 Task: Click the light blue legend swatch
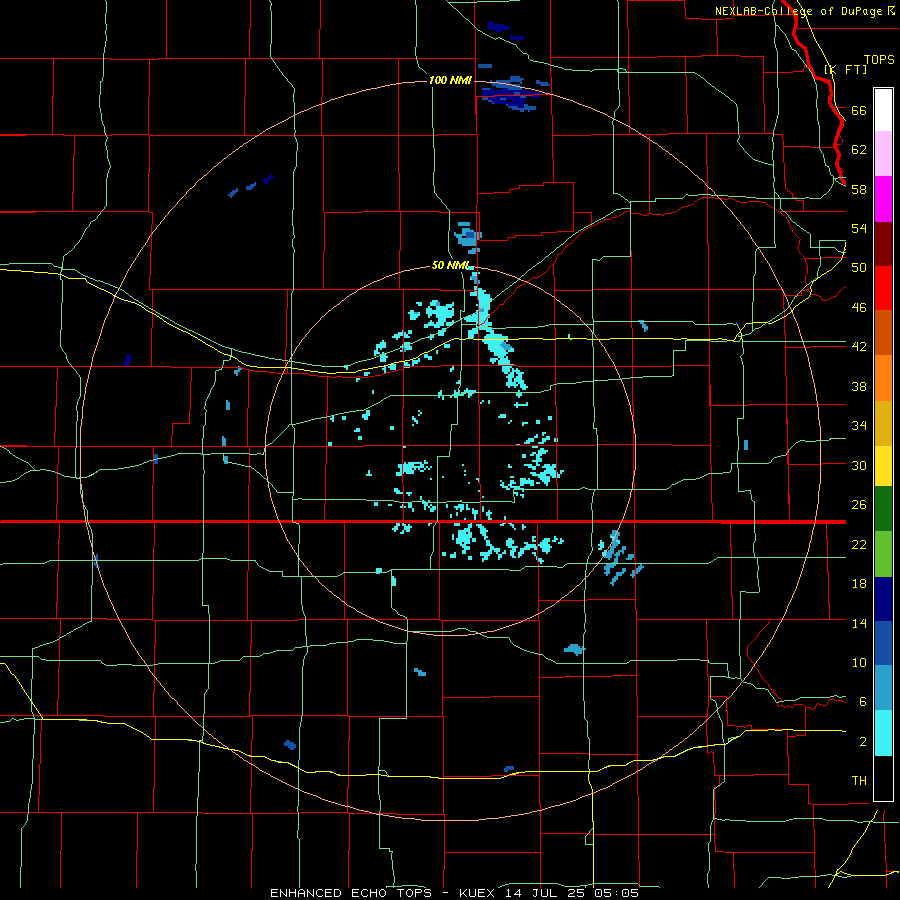[x=883, y=688]
